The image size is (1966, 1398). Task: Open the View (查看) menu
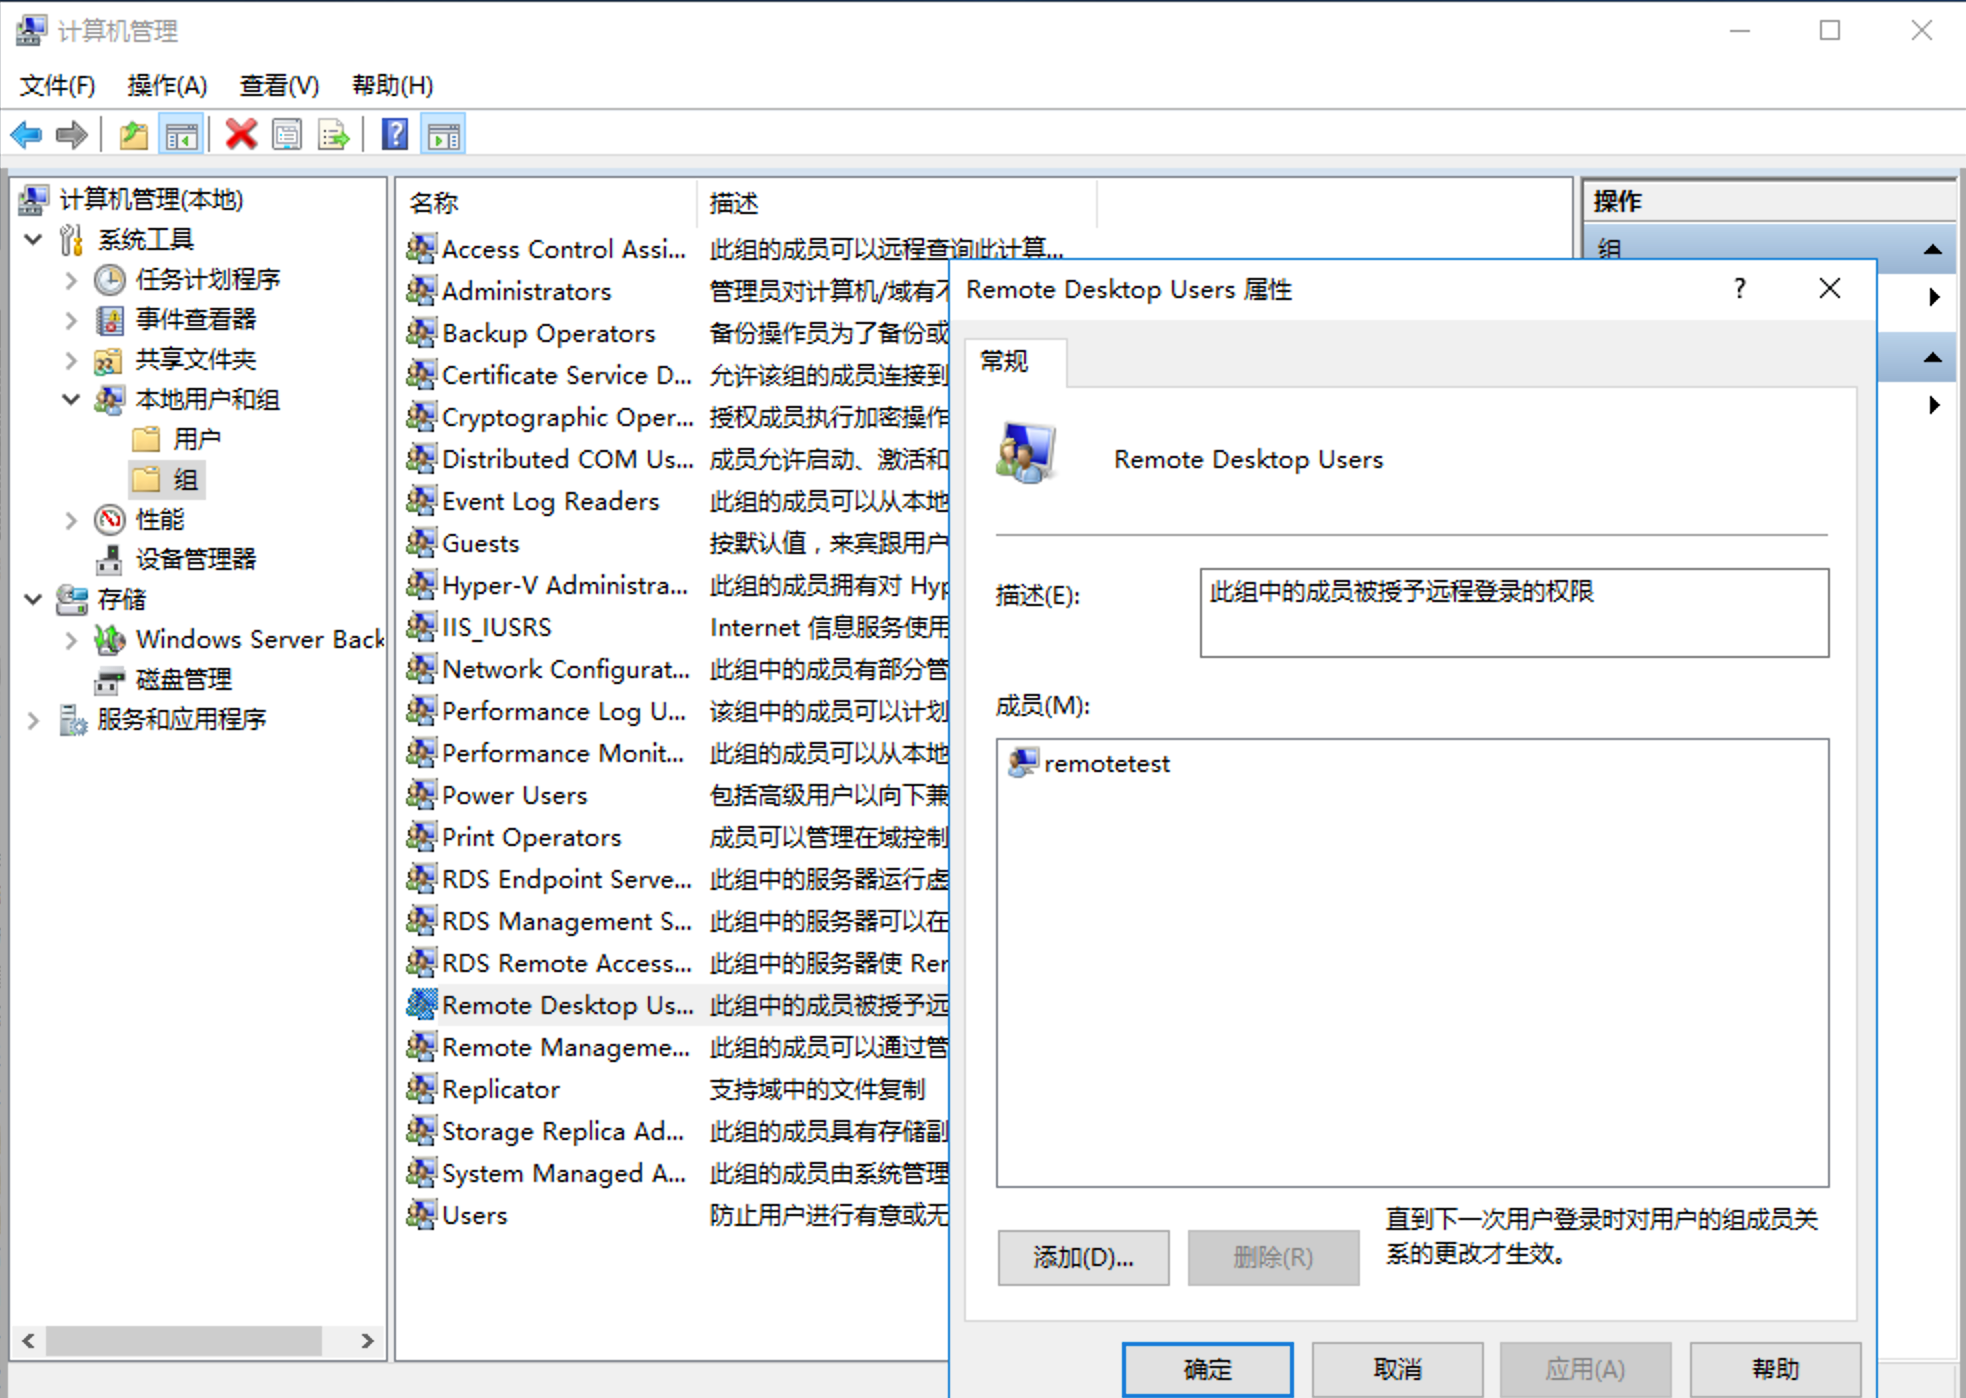pyautogui.click(x=278, y=86)
